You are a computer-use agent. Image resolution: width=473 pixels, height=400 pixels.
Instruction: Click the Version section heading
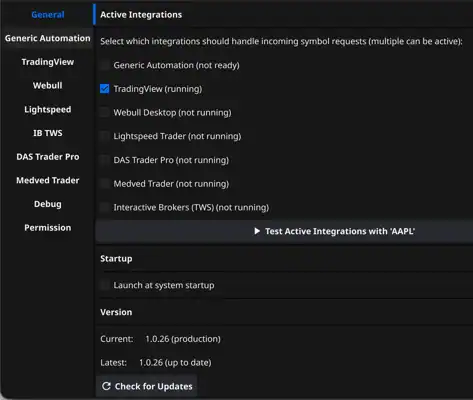point(116,312)
